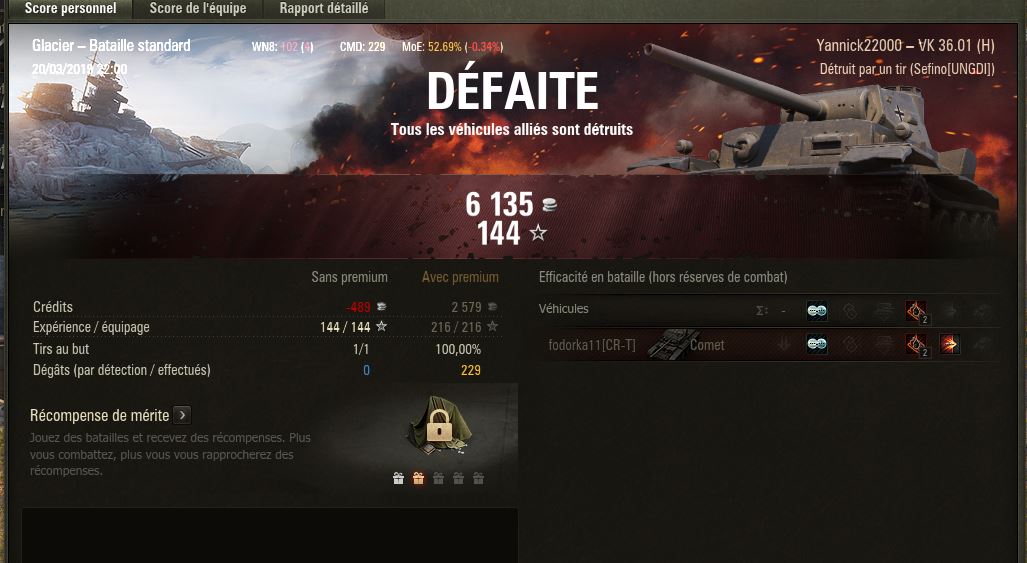
Task: Open the Rapport détaillé tab
Action: pos(324,9)
